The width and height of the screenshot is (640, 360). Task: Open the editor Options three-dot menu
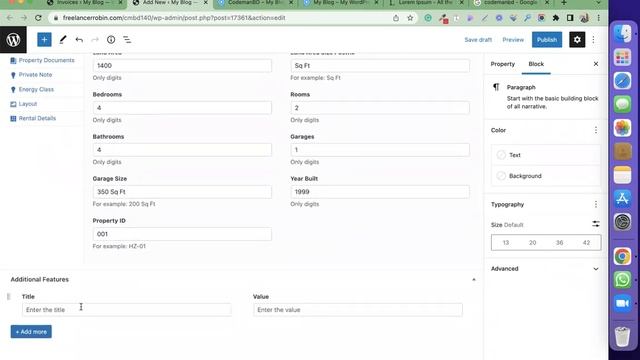[x=593, y=40]
